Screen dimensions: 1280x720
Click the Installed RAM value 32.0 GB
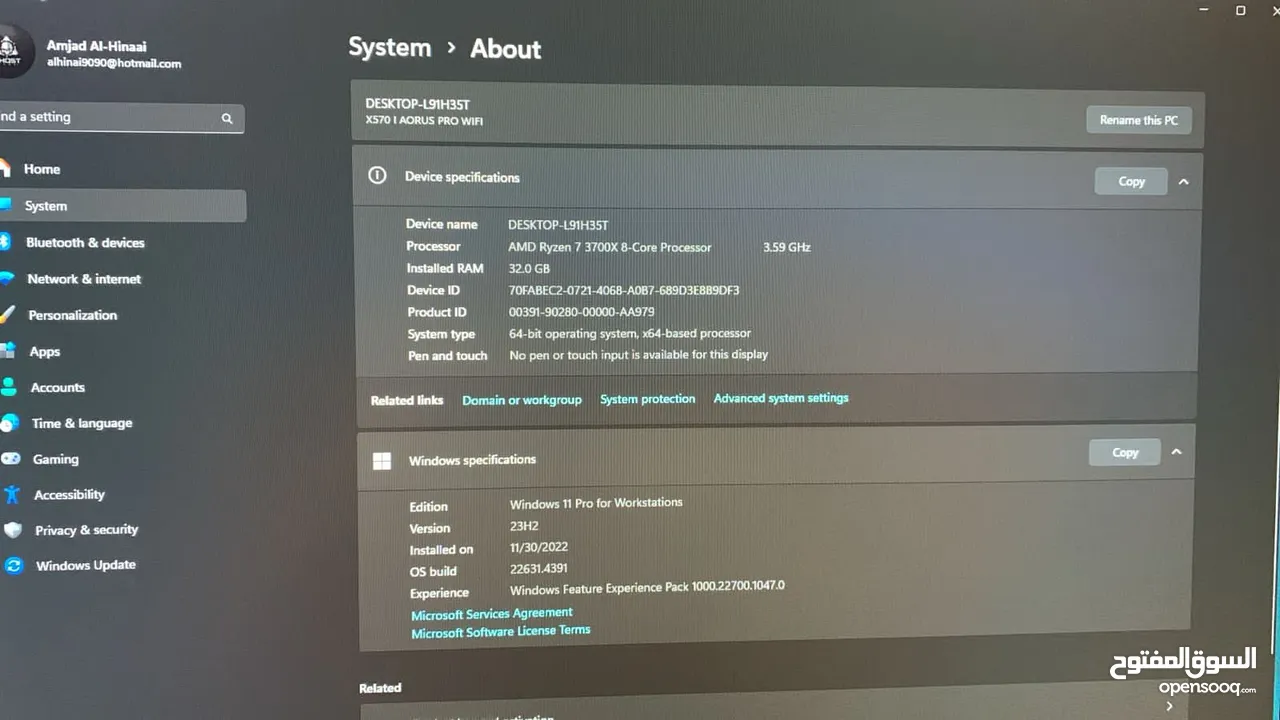[x=529, y=269]
